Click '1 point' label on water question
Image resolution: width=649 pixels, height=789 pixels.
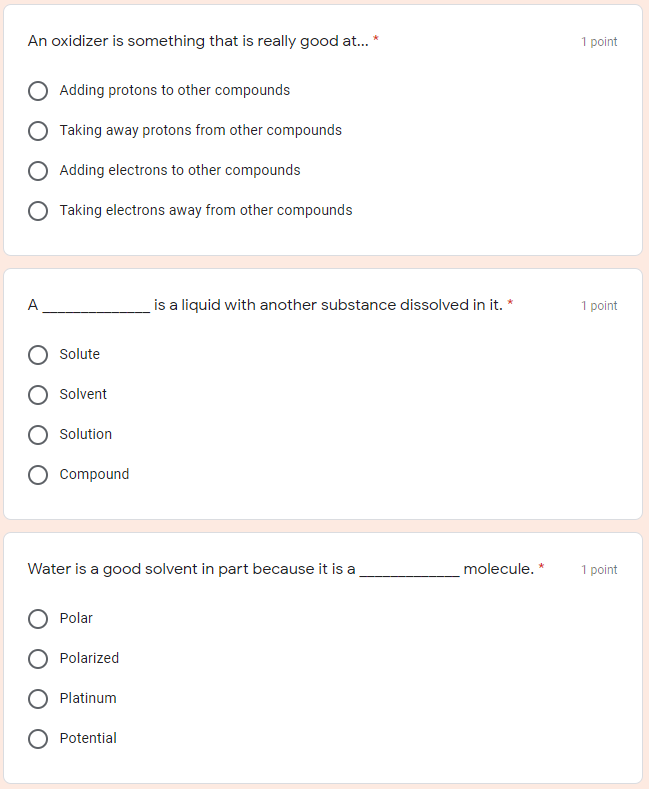[x=599, y=570]
